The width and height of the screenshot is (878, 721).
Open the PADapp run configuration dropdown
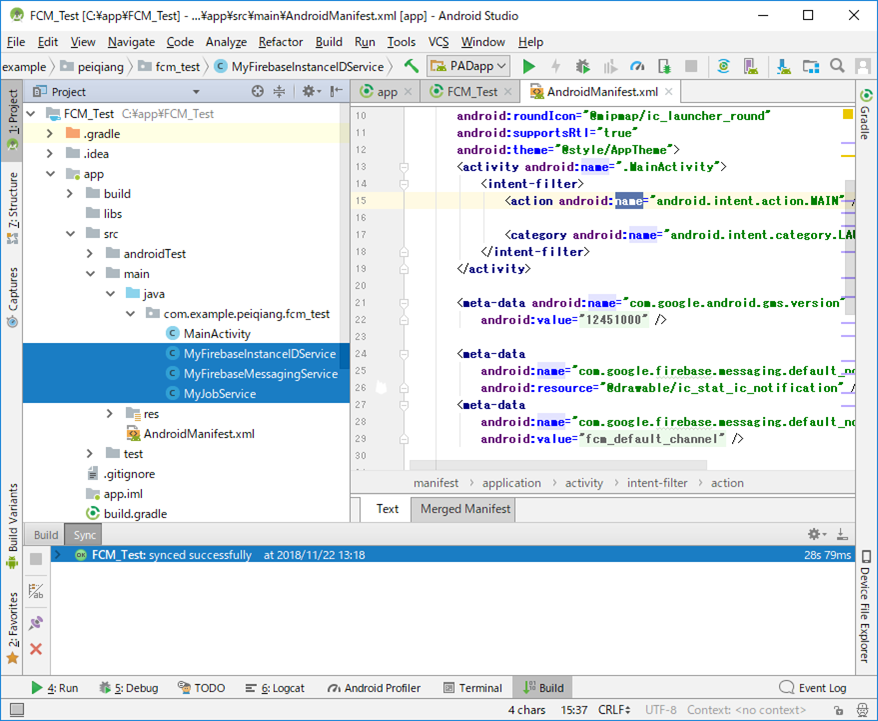point(468,66)
